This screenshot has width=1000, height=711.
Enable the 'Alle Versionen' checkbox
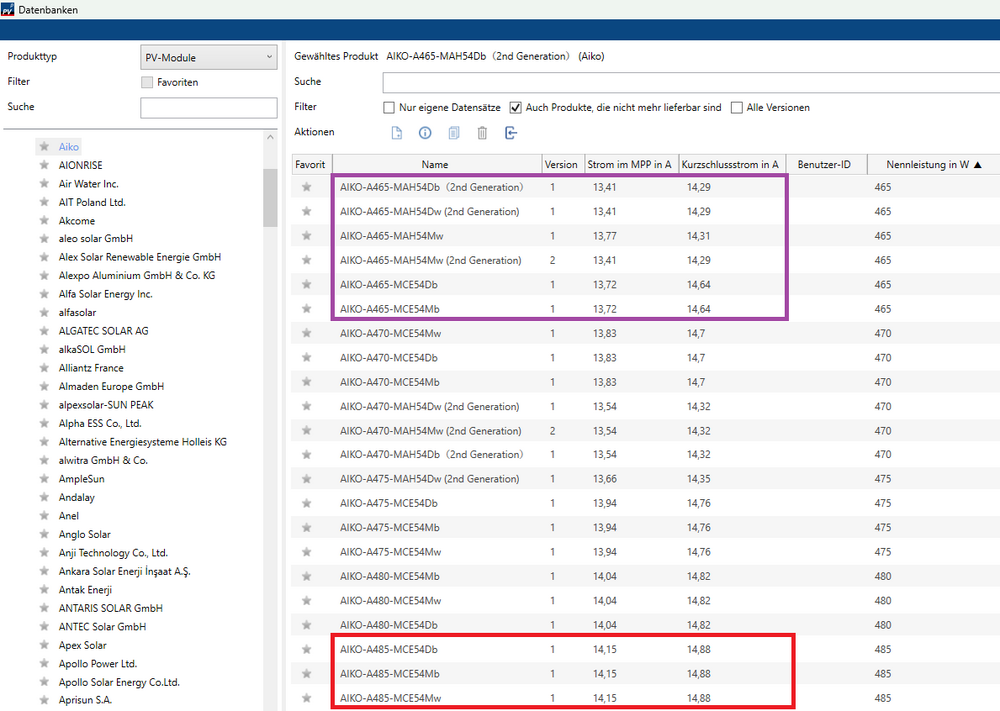tap(737, 108)
